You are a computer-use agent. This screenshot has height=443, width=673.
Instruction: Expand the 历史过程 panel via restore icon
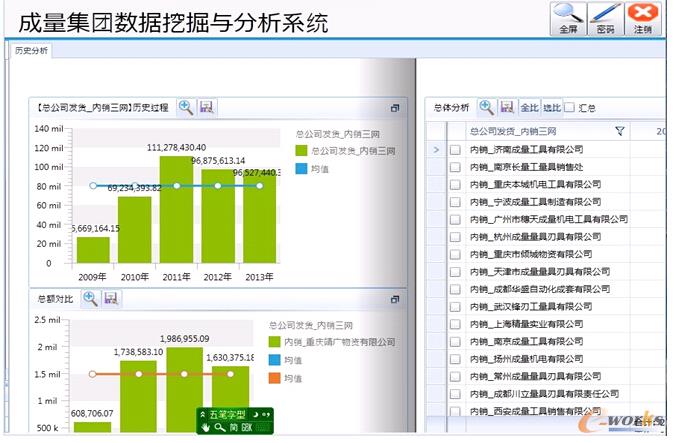point(395,107)
